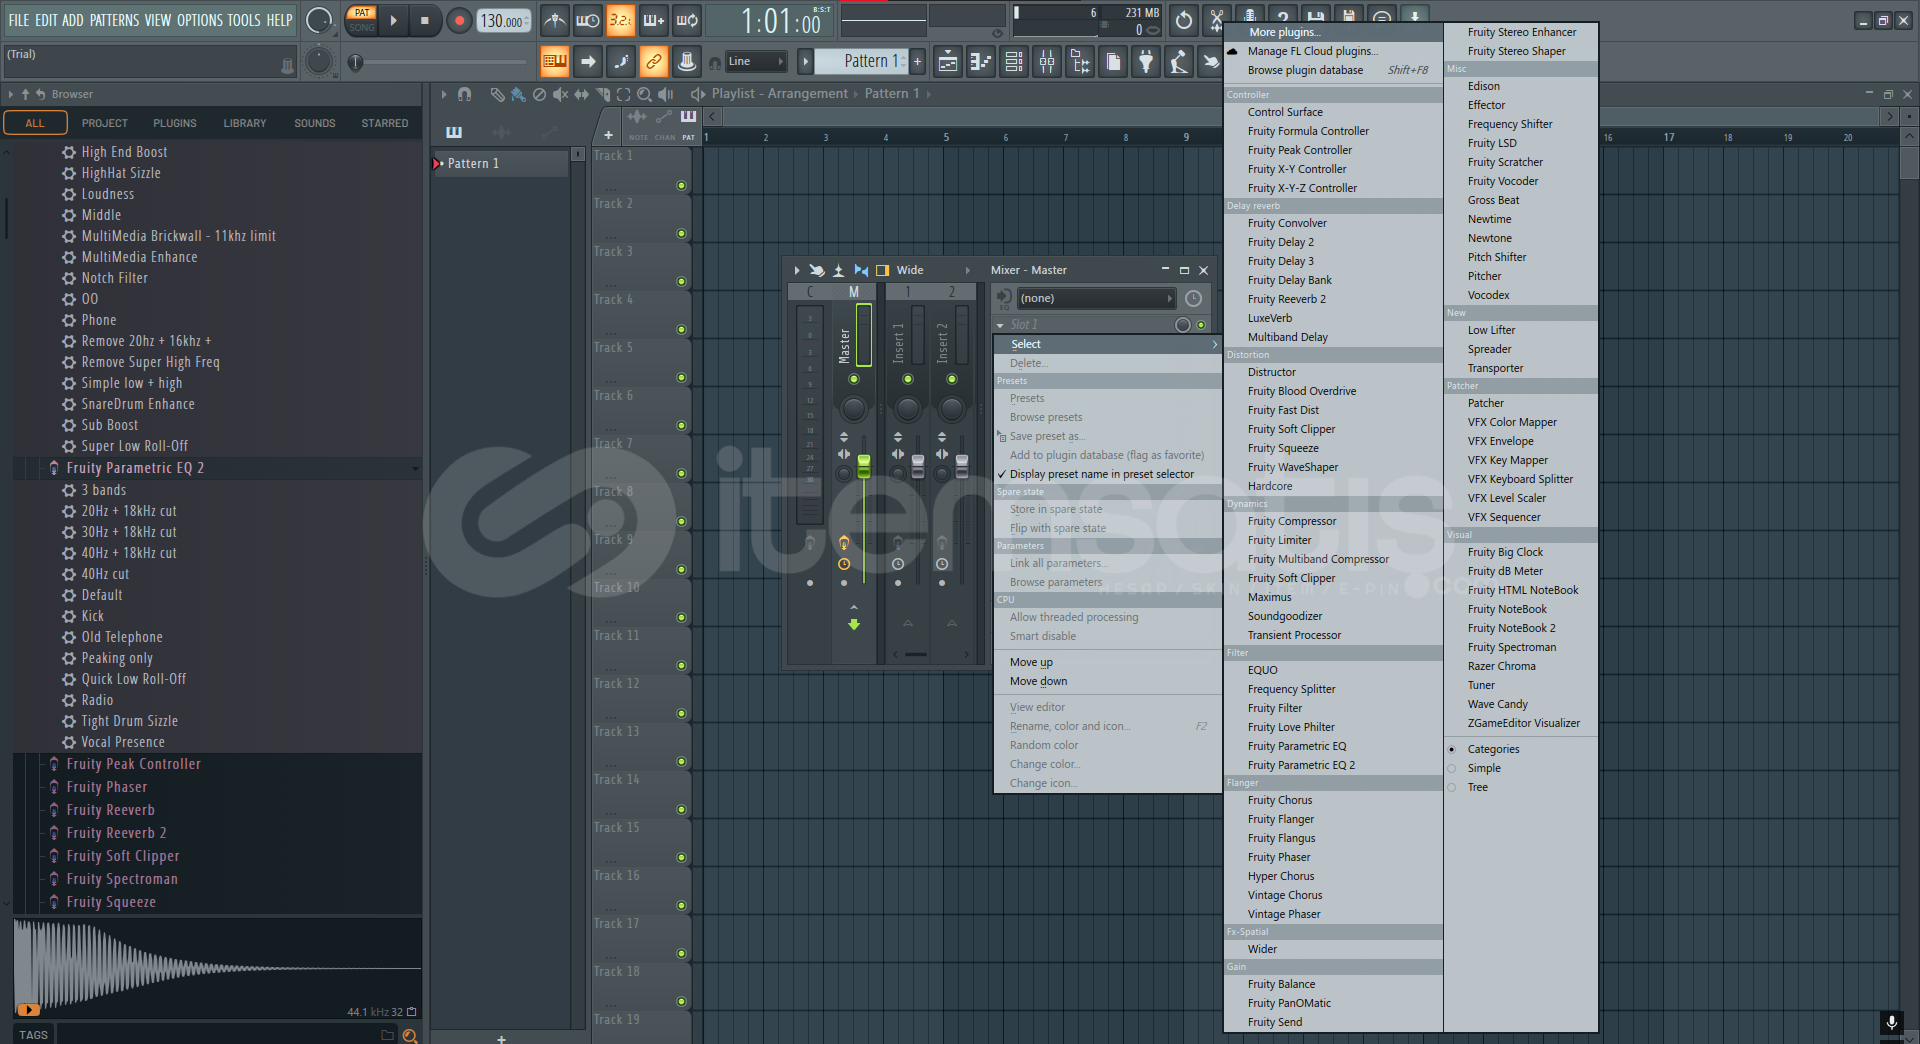Select the Mute tool in Playlist toolbar
The image size is (1920, 1044).
tap(560, 94)
